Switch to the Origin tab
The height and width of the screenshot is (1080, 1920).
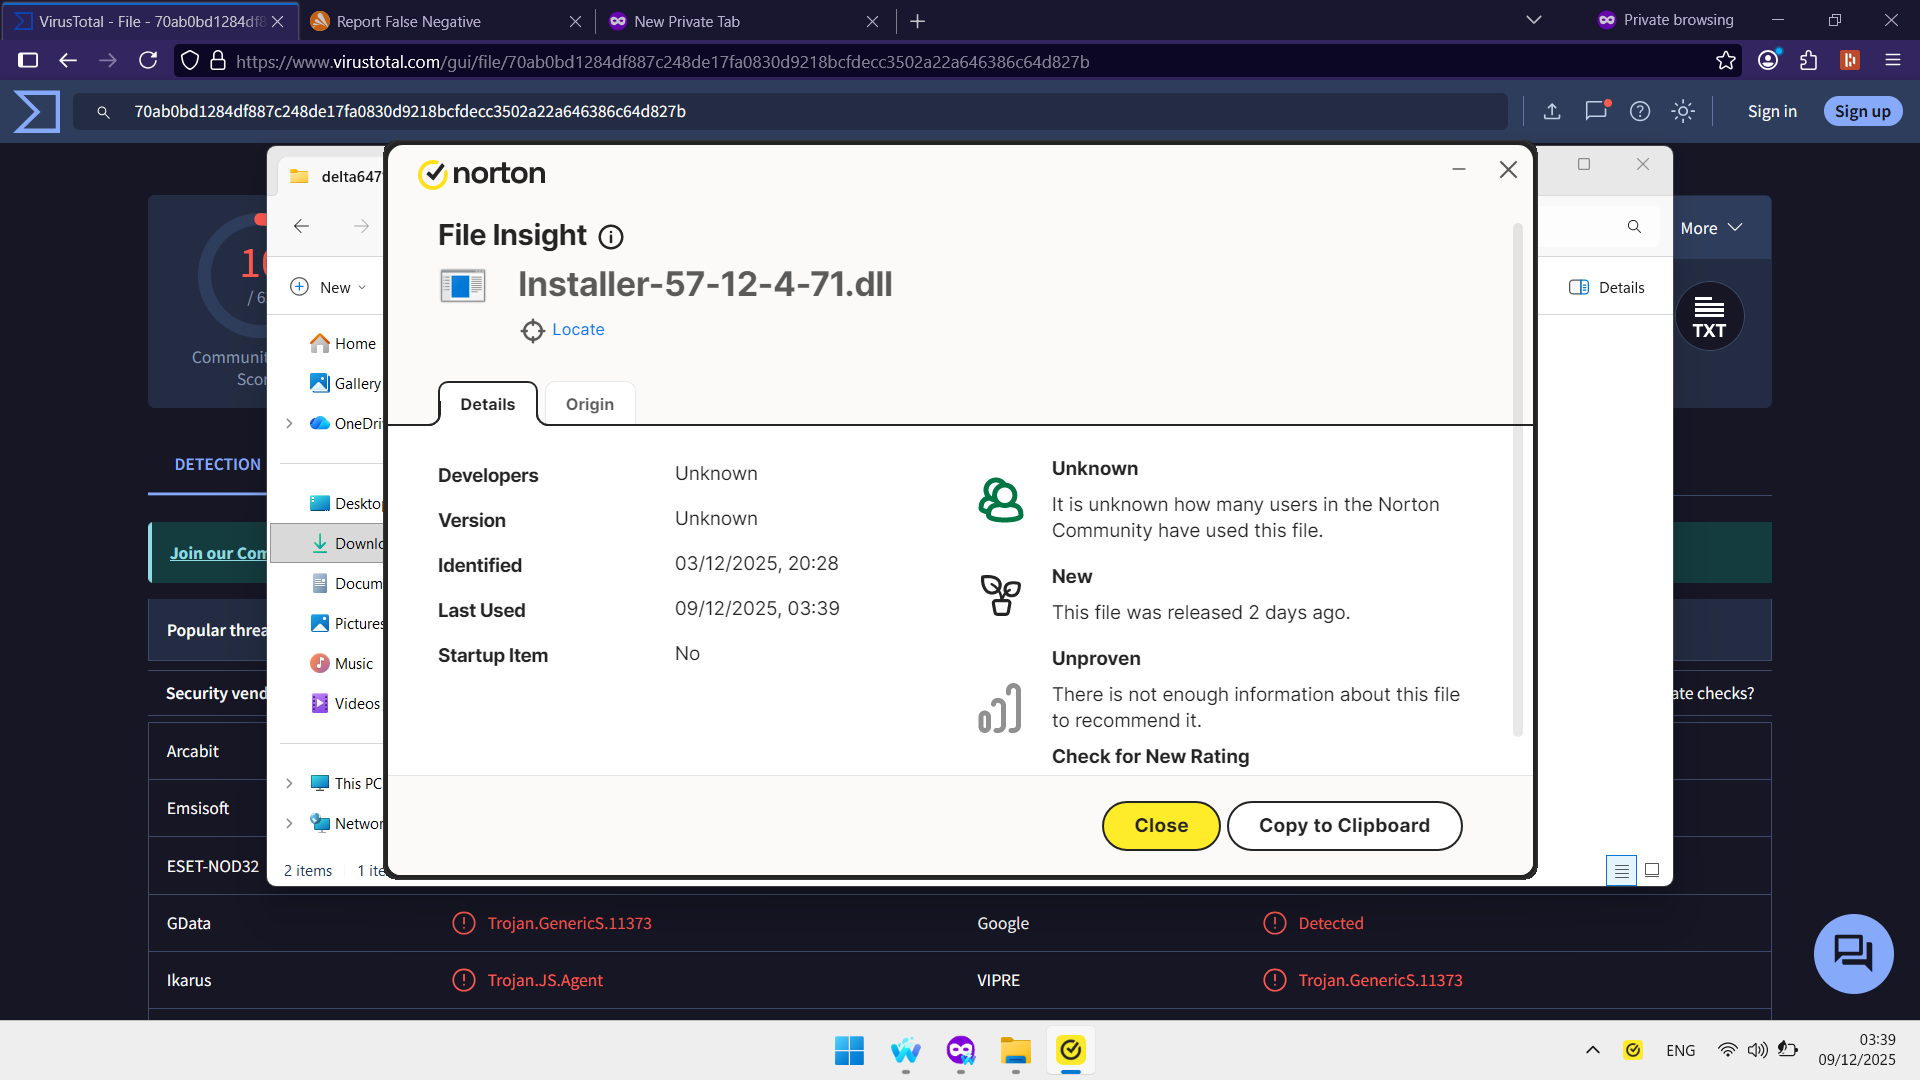coord(589,404)
